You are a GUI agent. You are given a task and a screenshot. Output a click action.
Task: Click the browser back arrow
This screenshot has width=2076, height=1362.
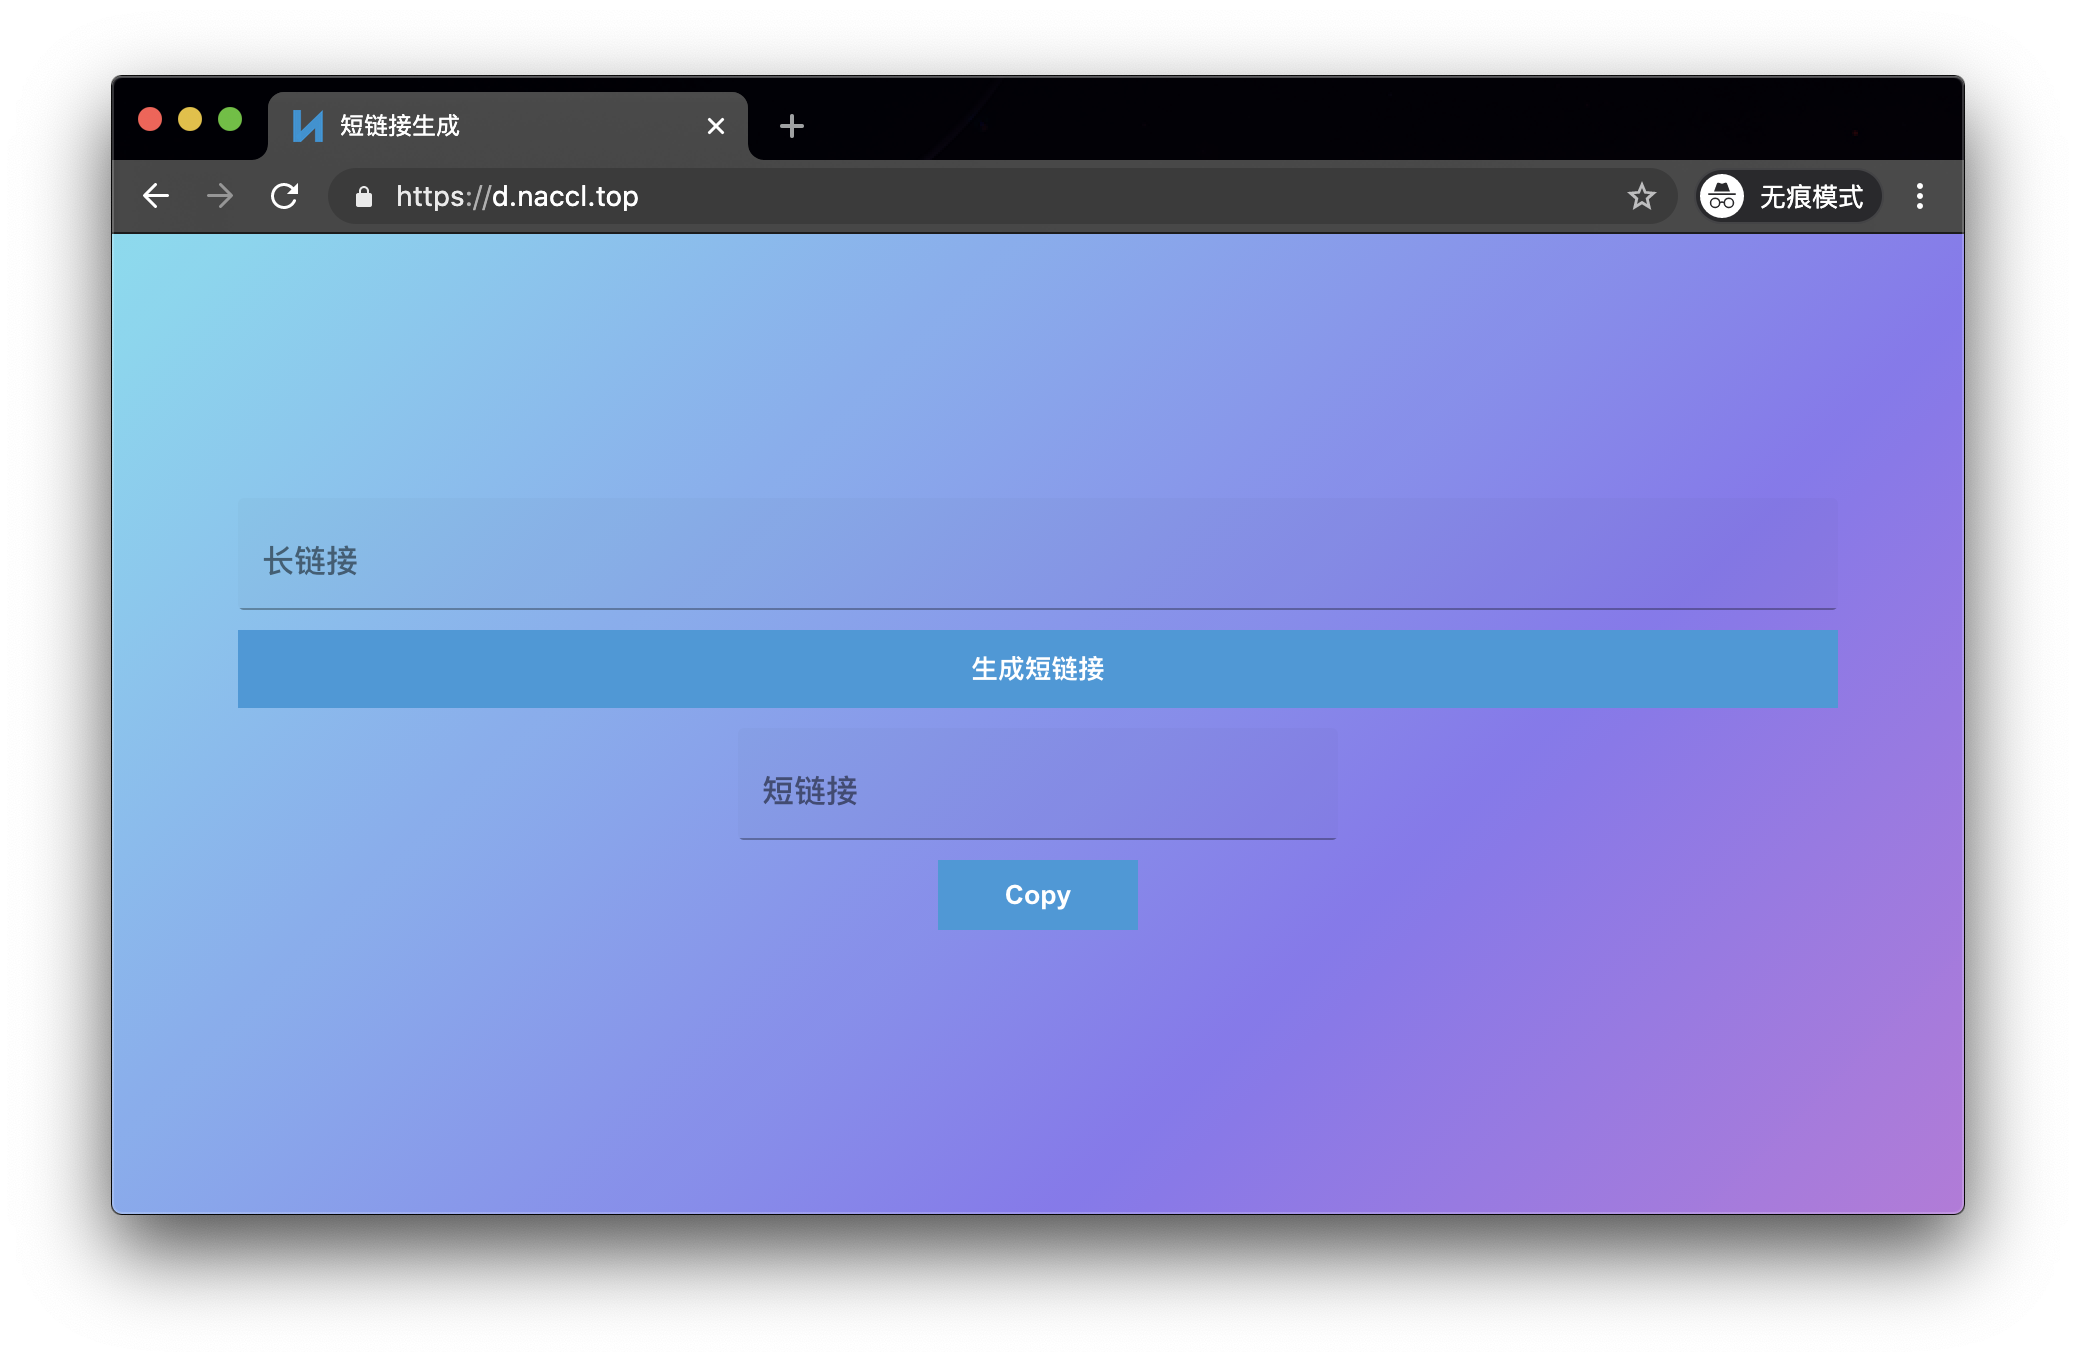point(156,196)
